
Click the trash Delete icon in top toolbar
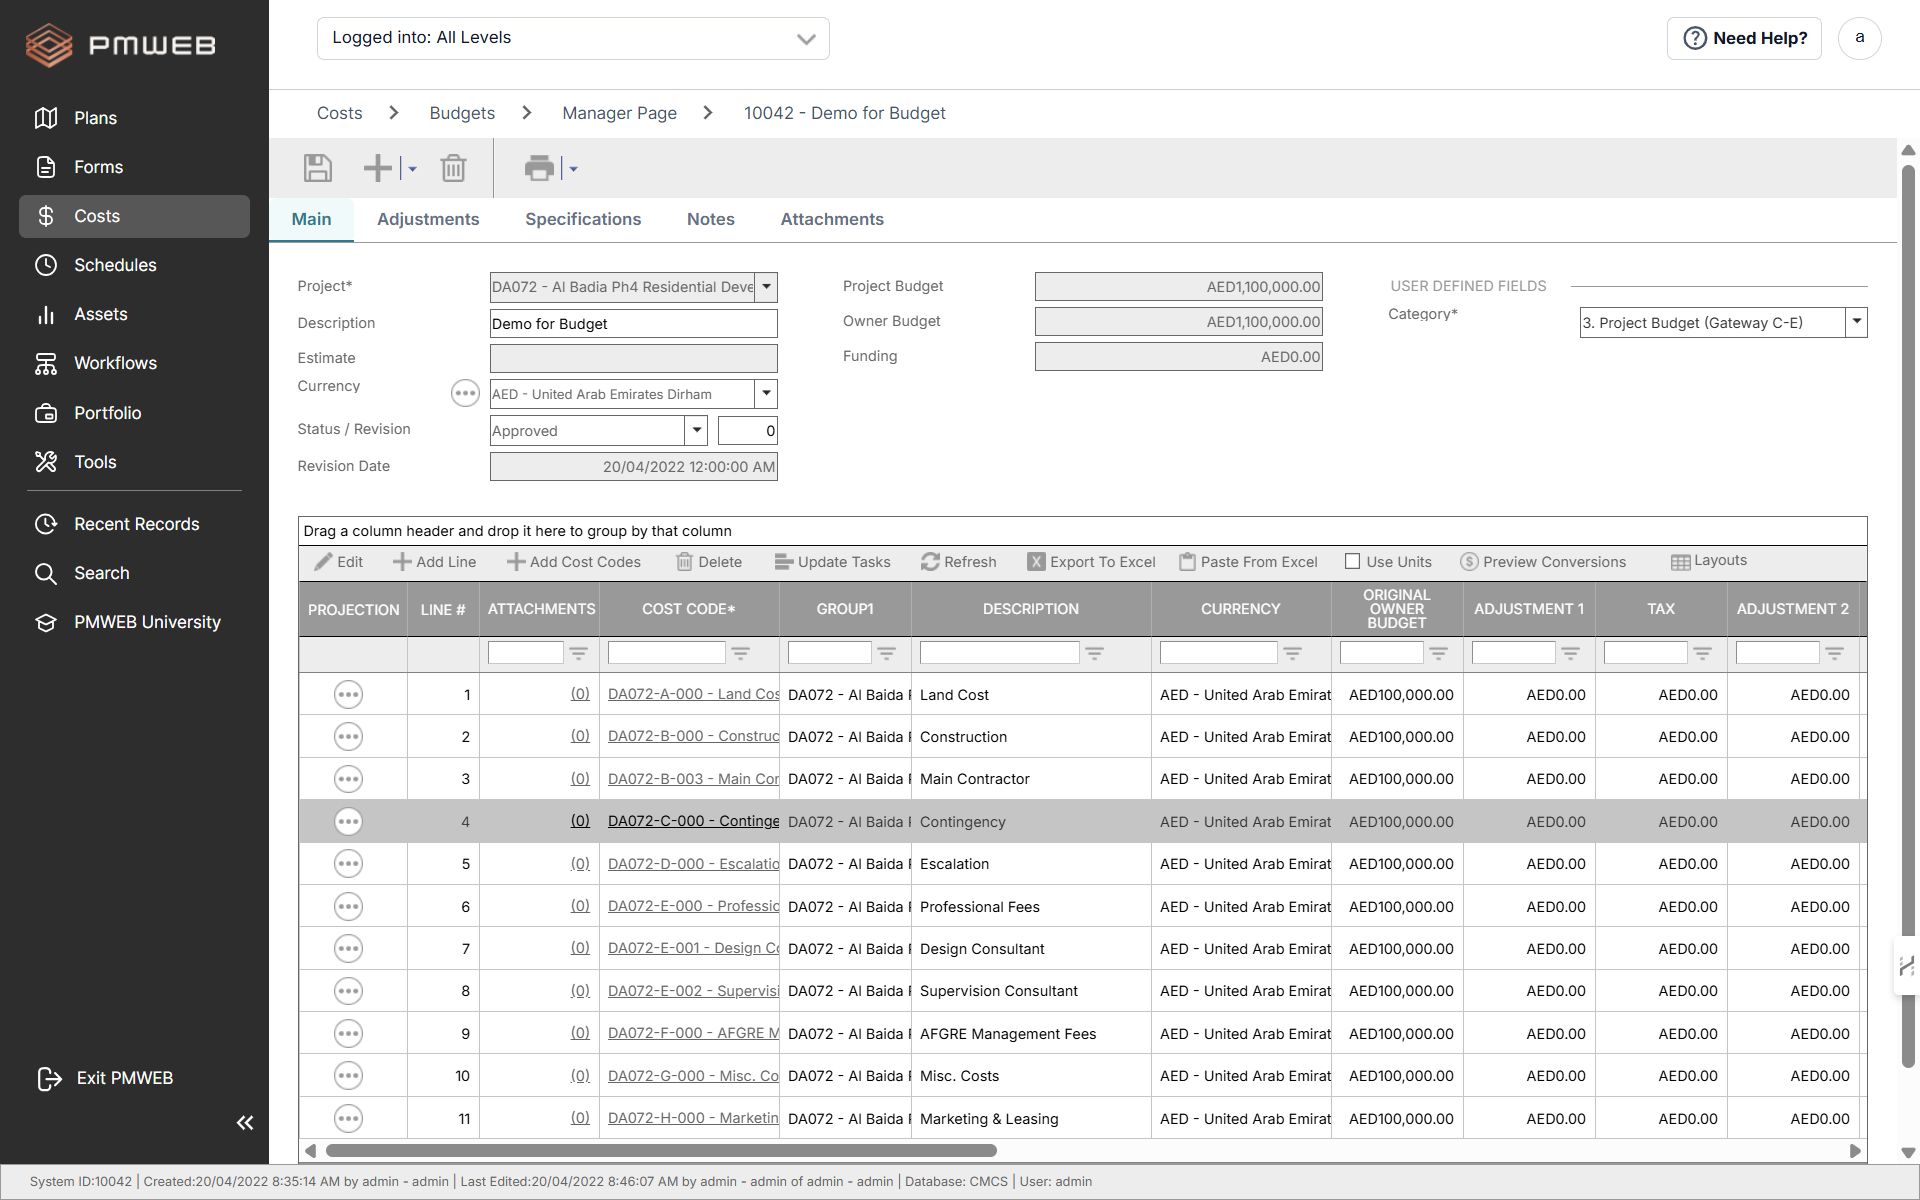tap(453, 168)
